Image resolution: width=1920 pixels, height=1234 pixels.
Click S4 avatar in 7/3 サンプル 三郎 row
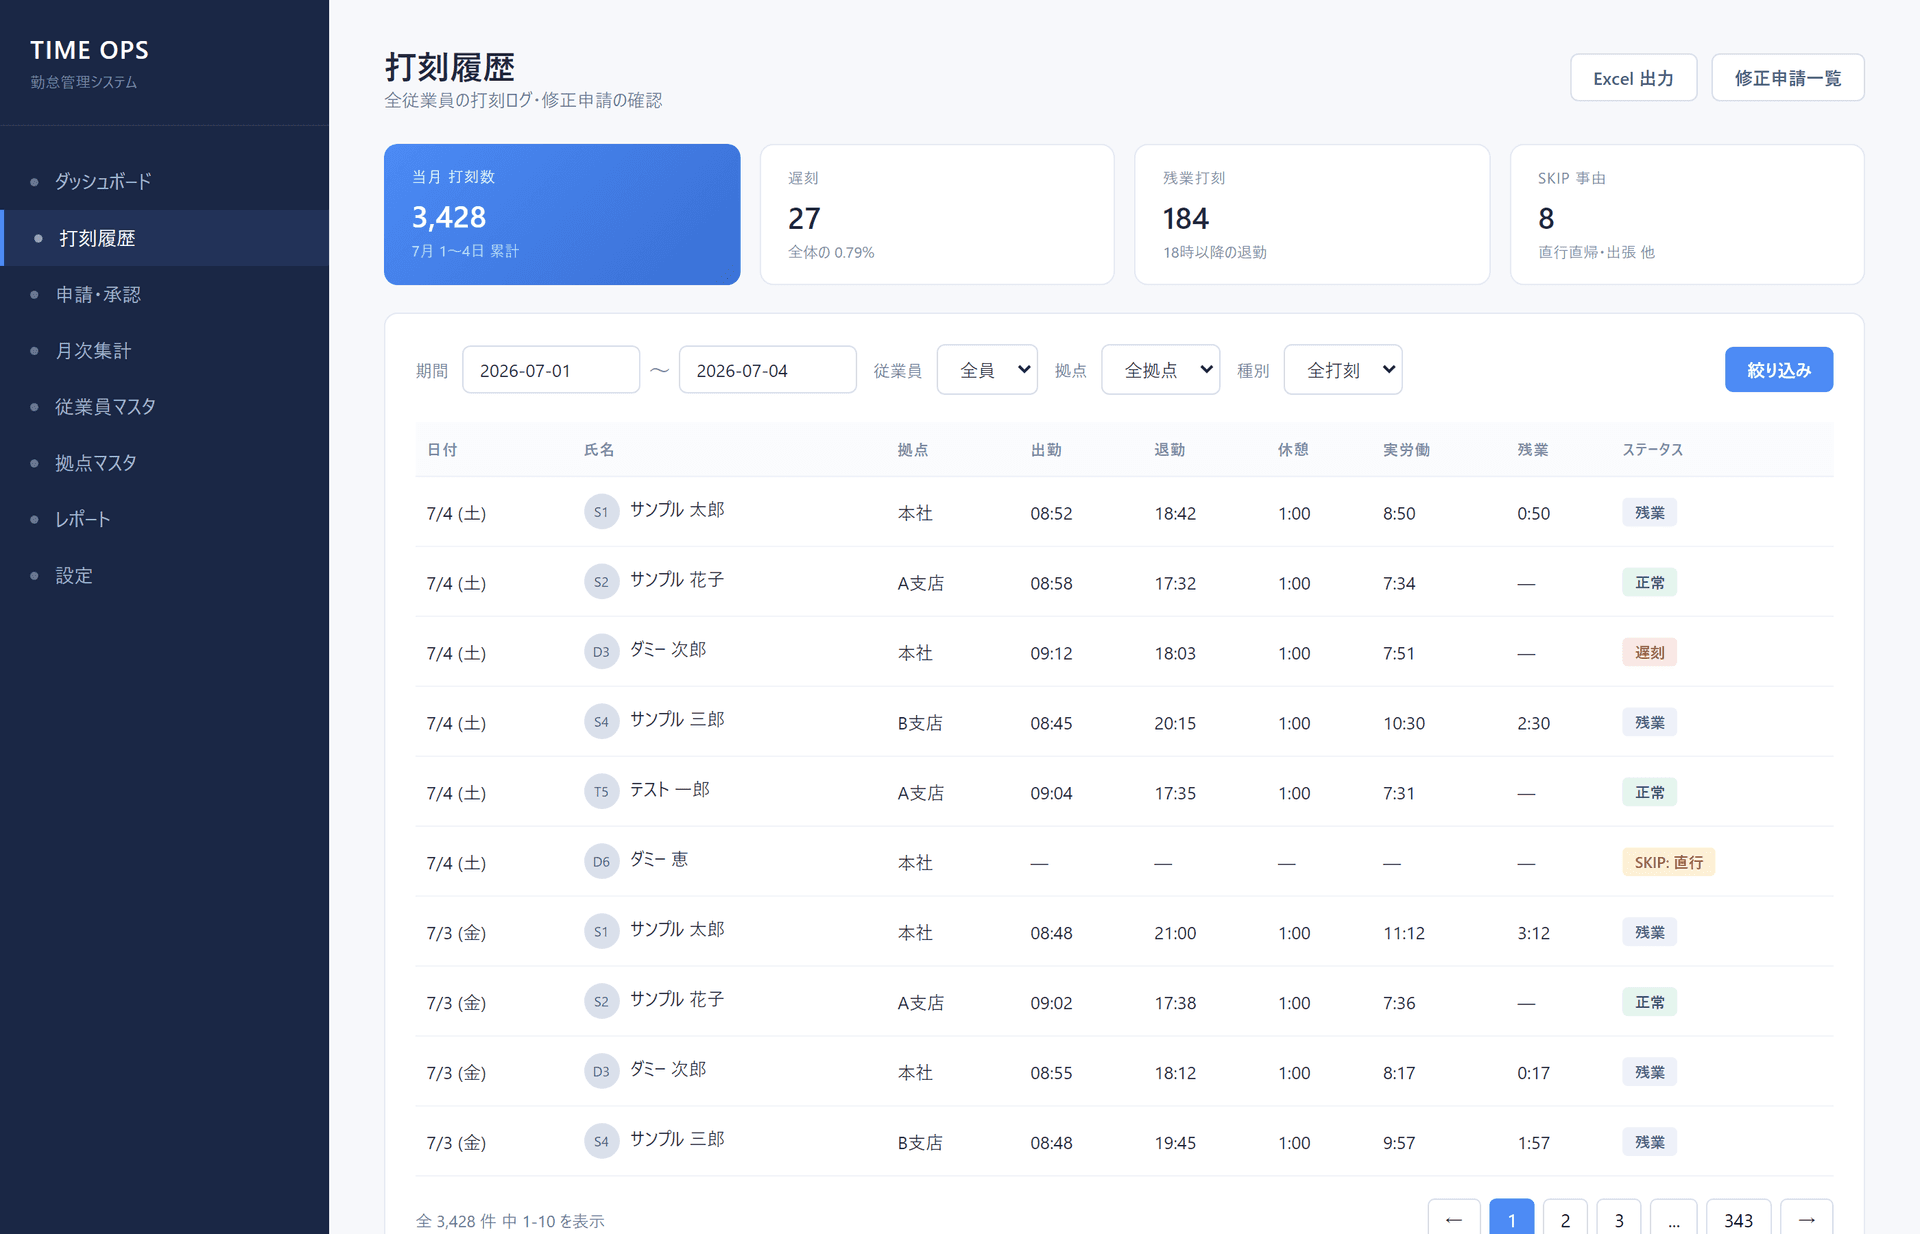[601, 1142]
